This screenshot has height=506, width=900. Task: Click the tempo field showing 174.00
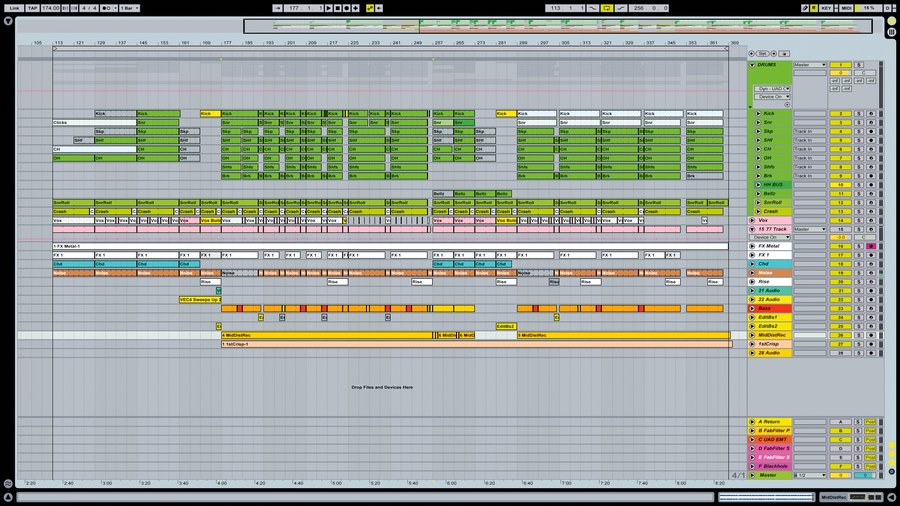[50, 7]
